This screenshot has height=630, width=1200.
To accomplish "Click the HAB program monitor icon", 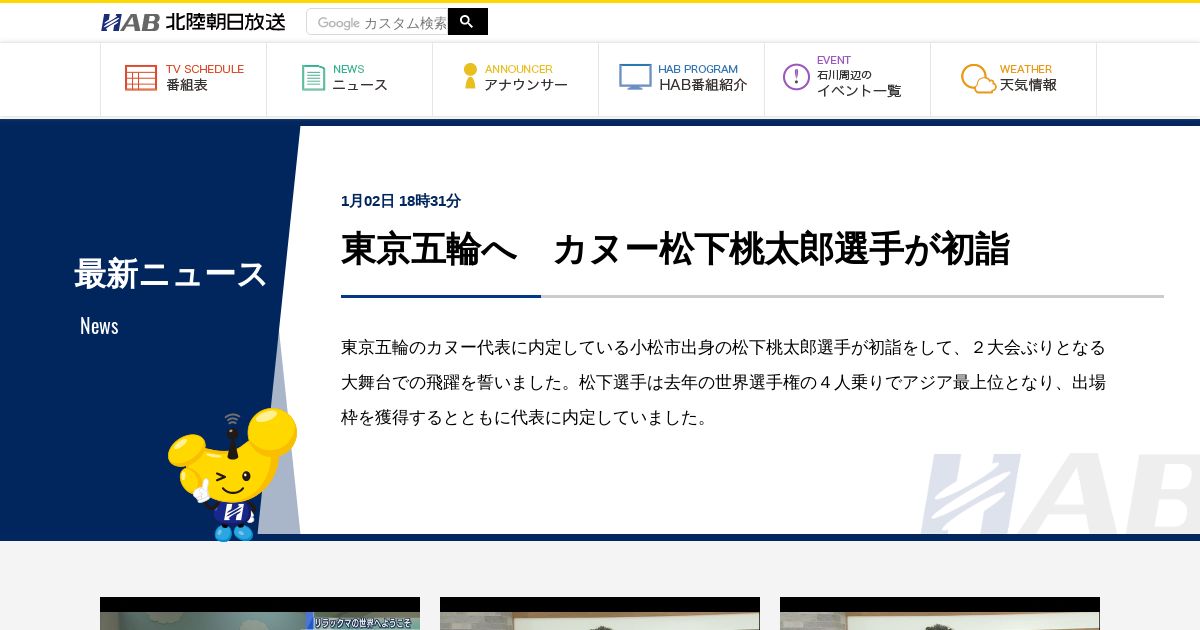I will 635,77.
